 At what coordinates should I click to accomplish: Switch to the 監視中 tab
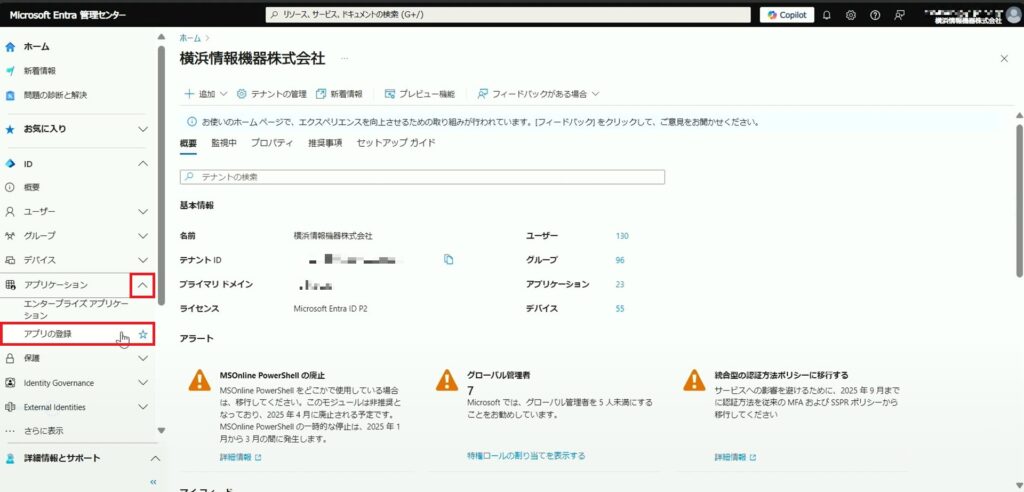tap(223, 143)
